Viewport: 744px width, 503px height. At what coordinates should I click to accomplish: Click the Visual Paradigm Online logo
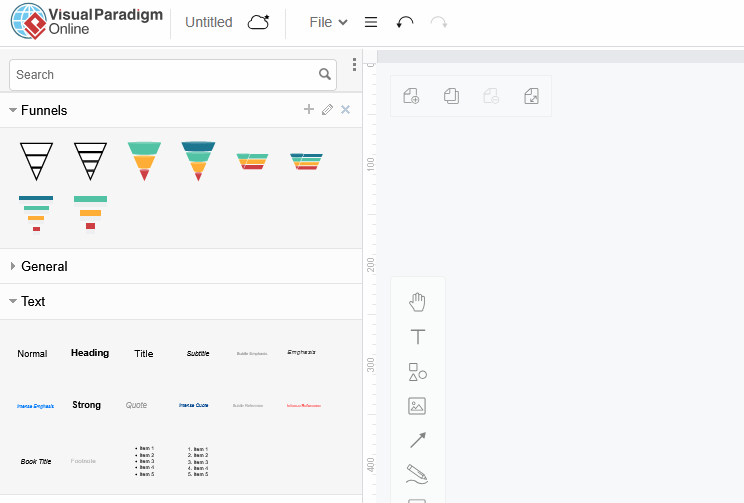87,21
